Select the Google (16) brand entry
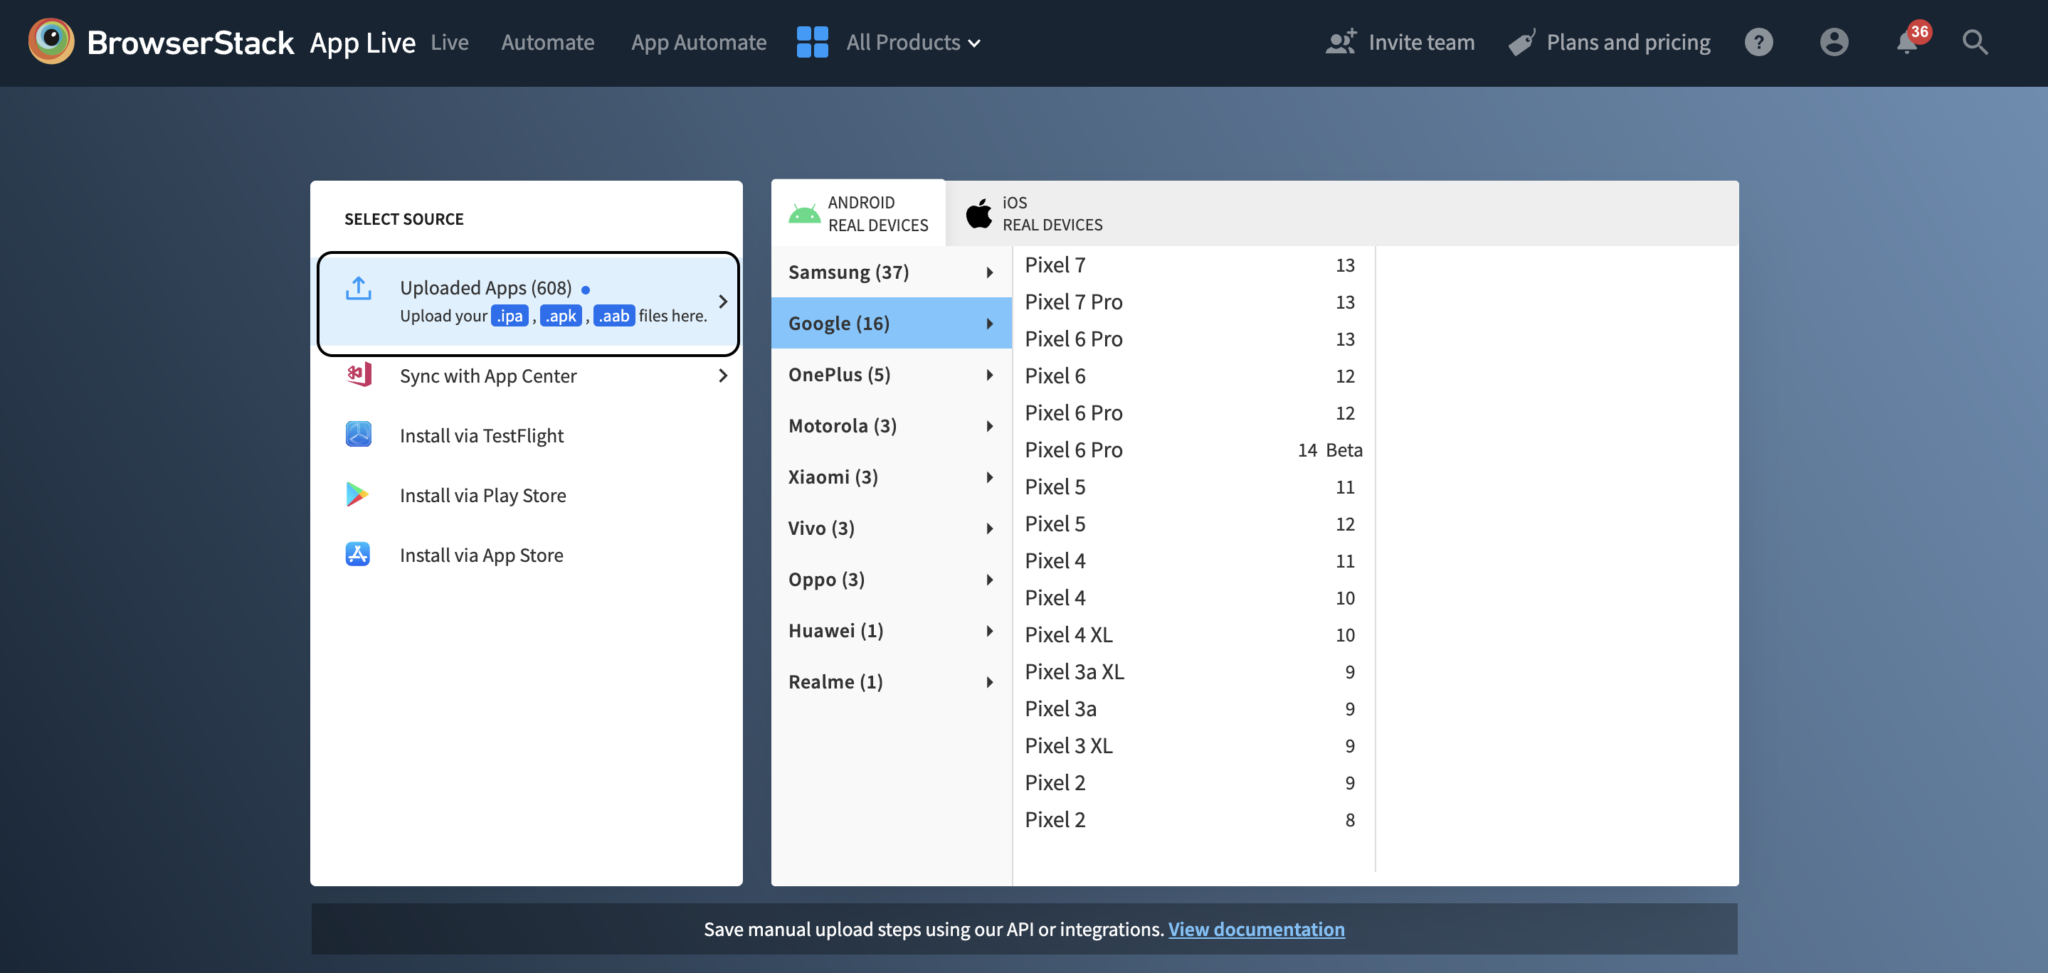 point(838,322)
